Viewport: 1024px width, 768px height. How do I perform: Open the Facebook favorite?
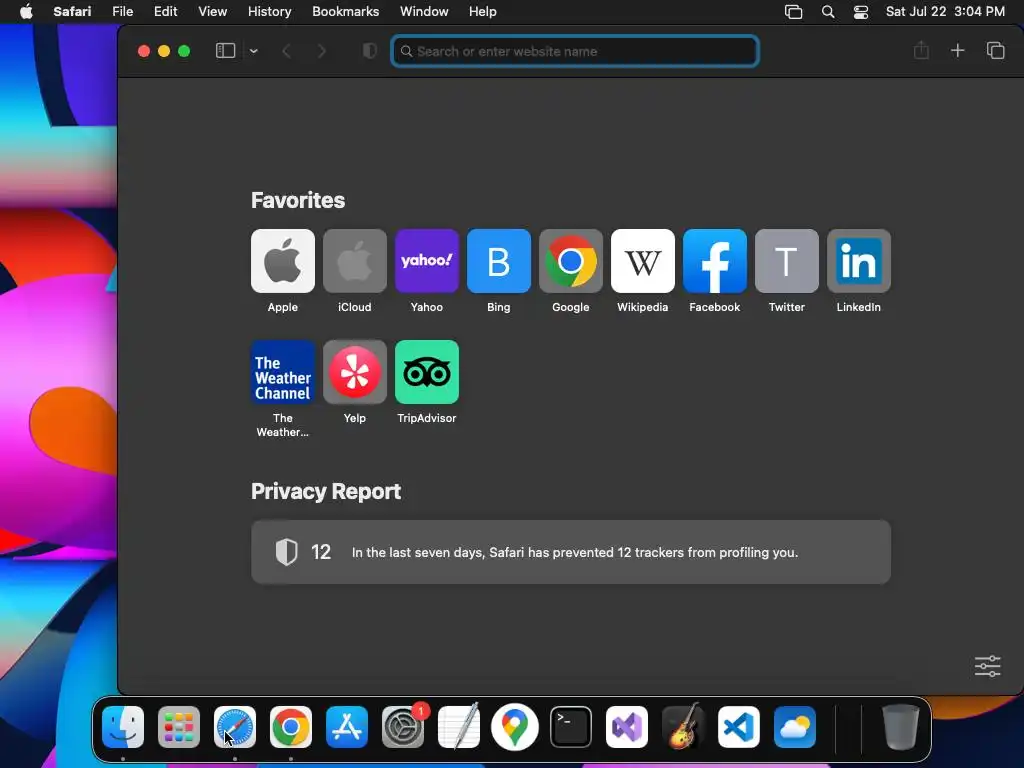tap(714, 261)
